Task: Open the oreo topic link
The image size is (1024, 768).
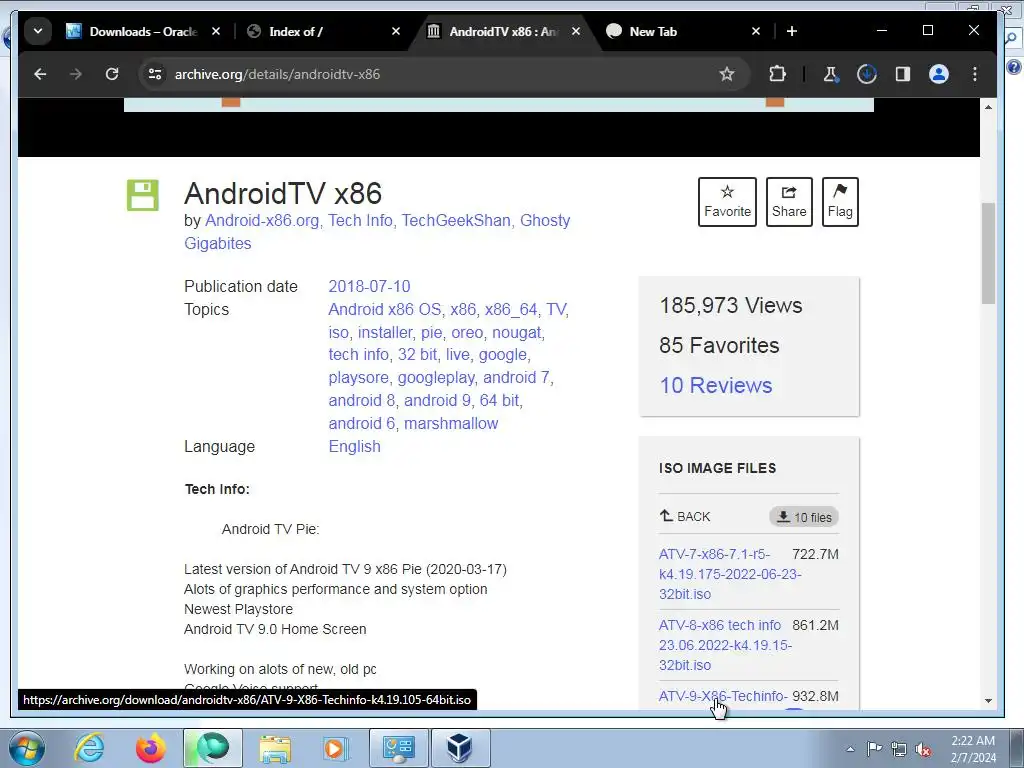Action: click(x=467, y=332)
